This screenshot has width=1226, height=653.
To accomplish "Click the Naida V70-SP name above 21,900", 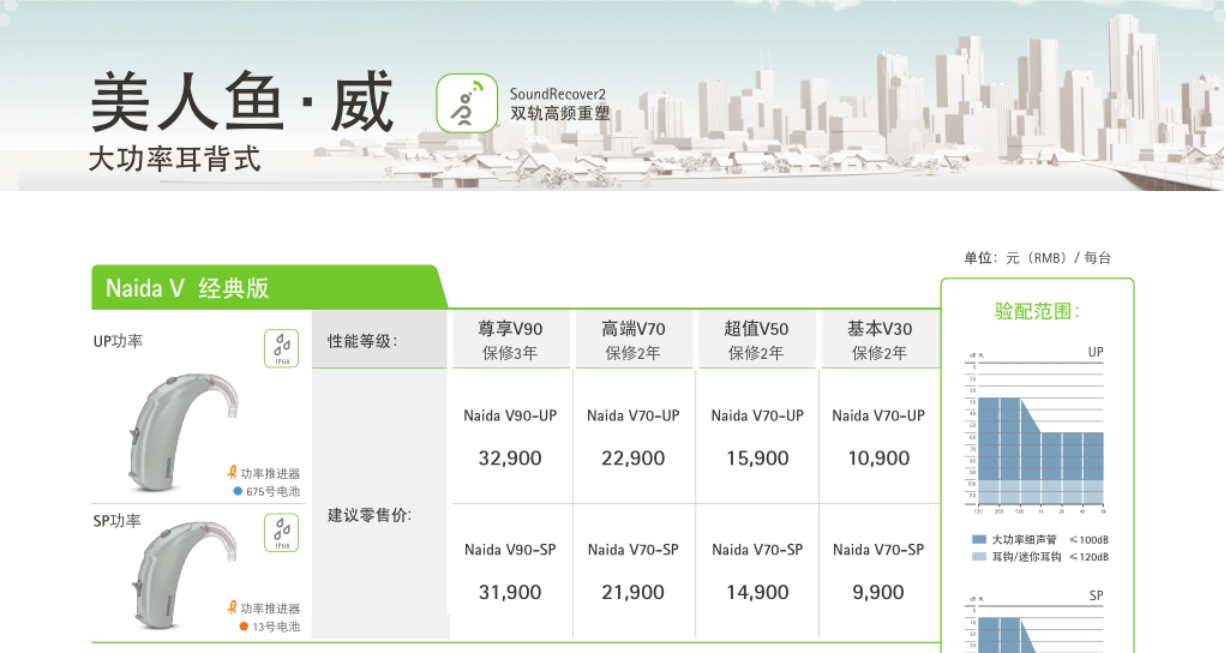I will [633, 549].
